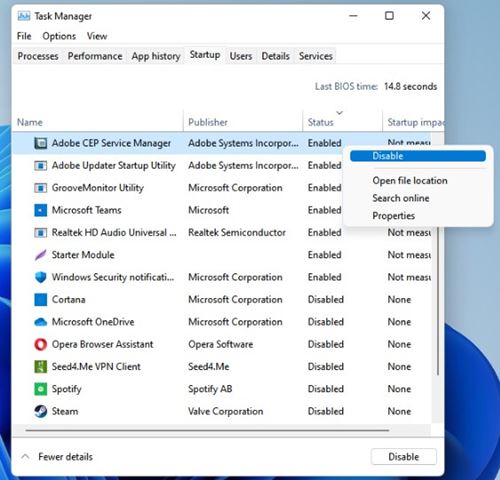Select the Microsoft Teams icon
500x480 pixels.
[41, 210]
